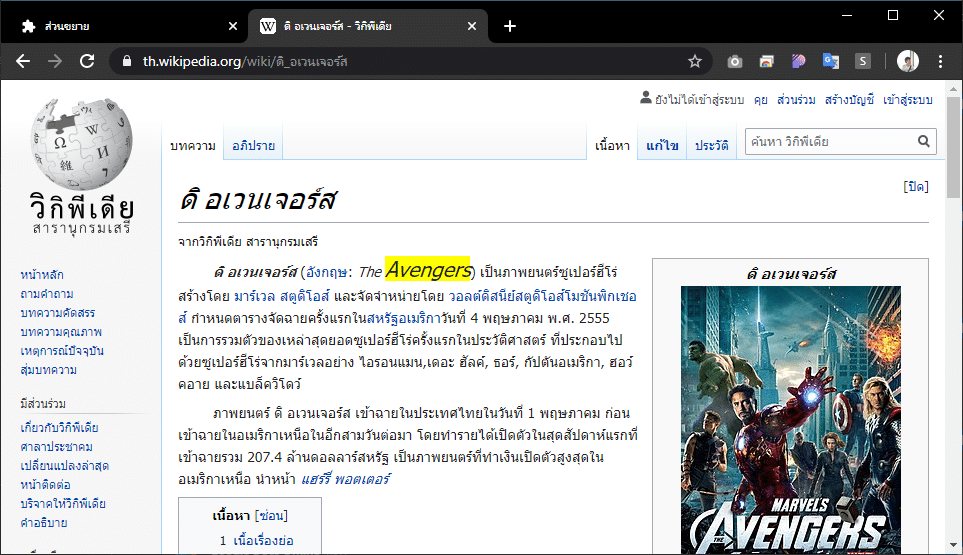Jump to เนื้อเรื่องย่อ section

click(x=263, y=541)
